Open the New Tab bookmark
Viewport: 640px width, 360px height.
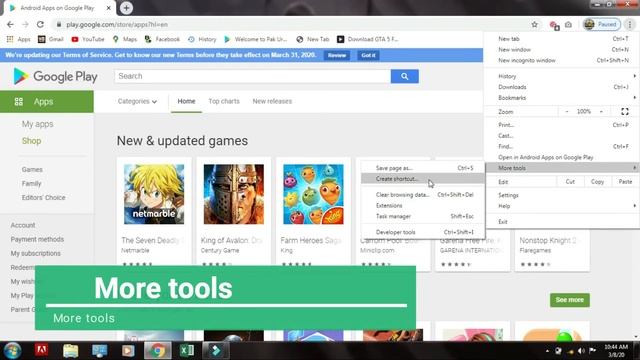313,39
